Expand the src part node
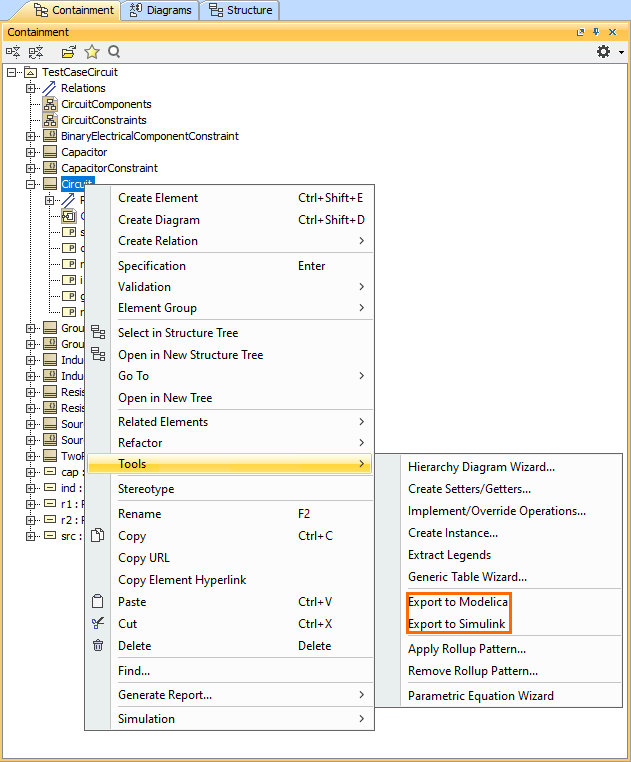Screen dimensions: 631x762 click(x=31, y=537)
